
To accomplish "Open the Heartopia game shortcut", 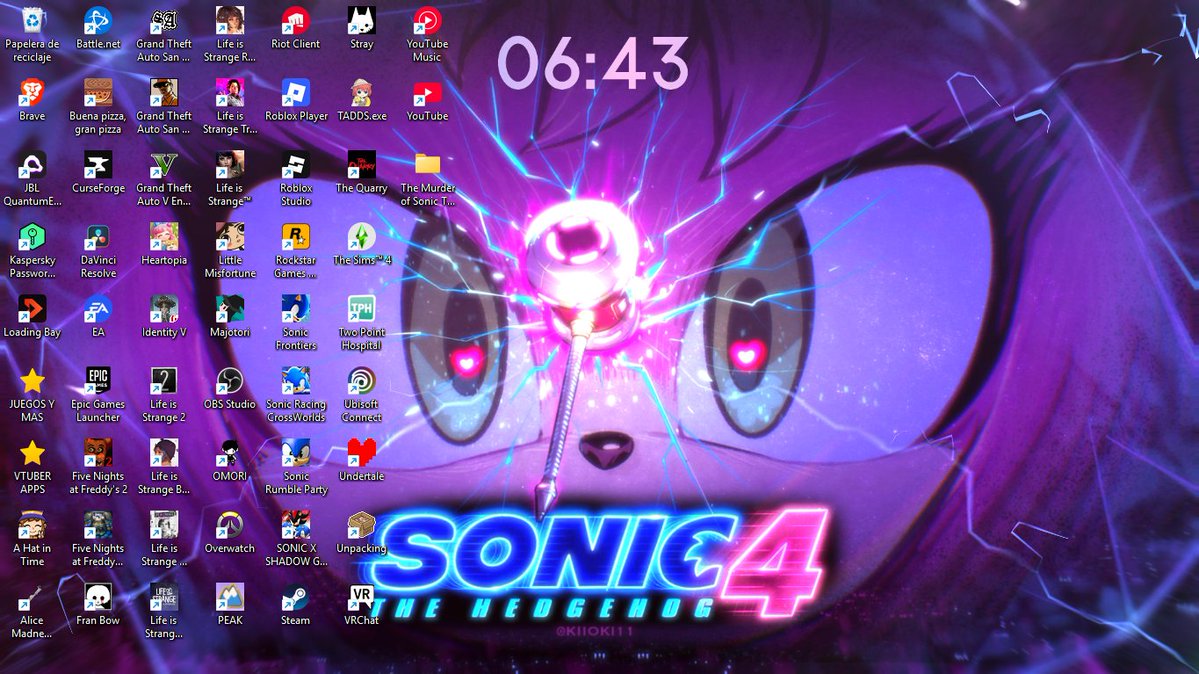I will [164, 237].
